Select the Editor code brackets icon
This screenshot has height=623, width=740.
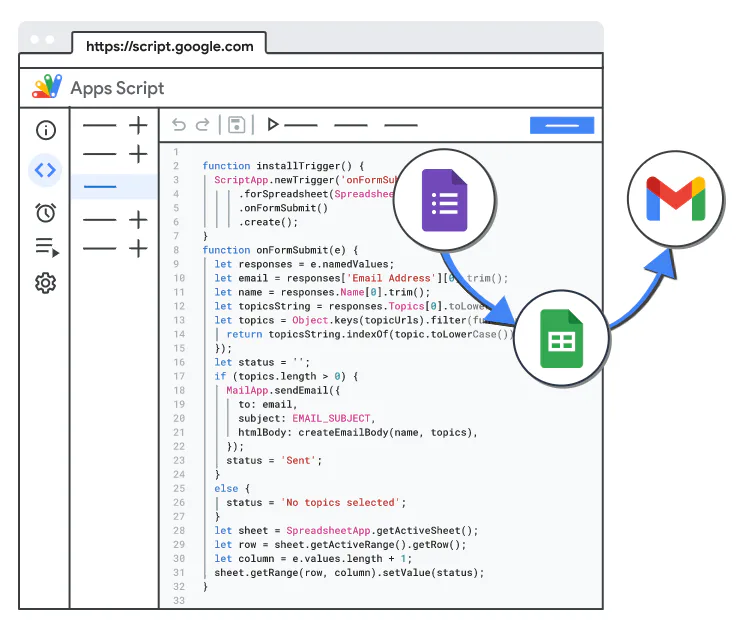tap(45, 170)
